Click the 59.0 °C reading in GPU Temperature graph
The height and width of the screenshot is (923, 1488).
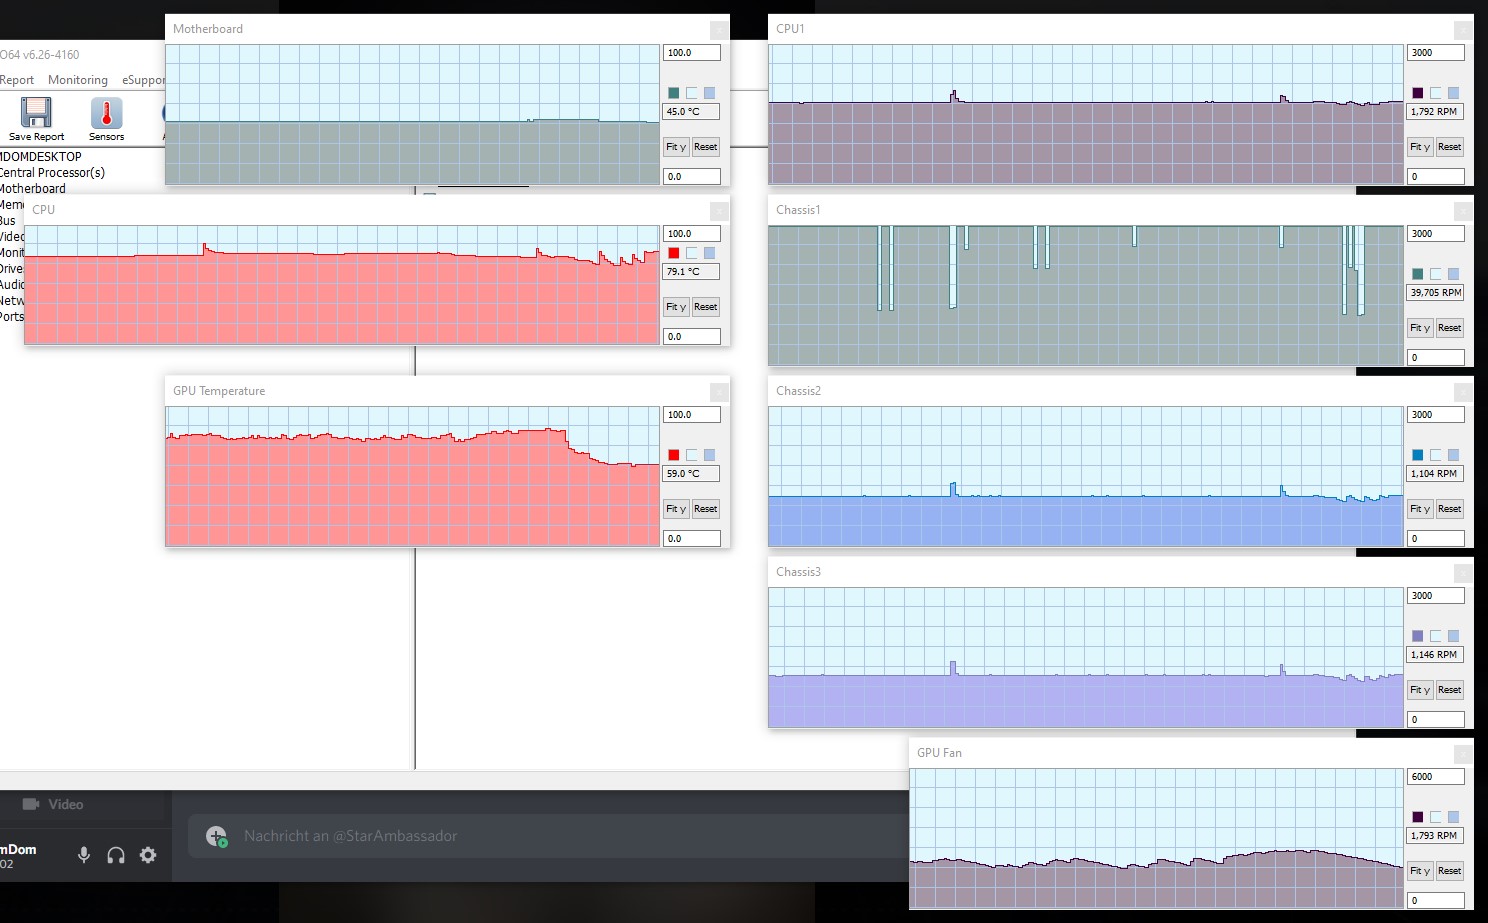tap(691, 474)
